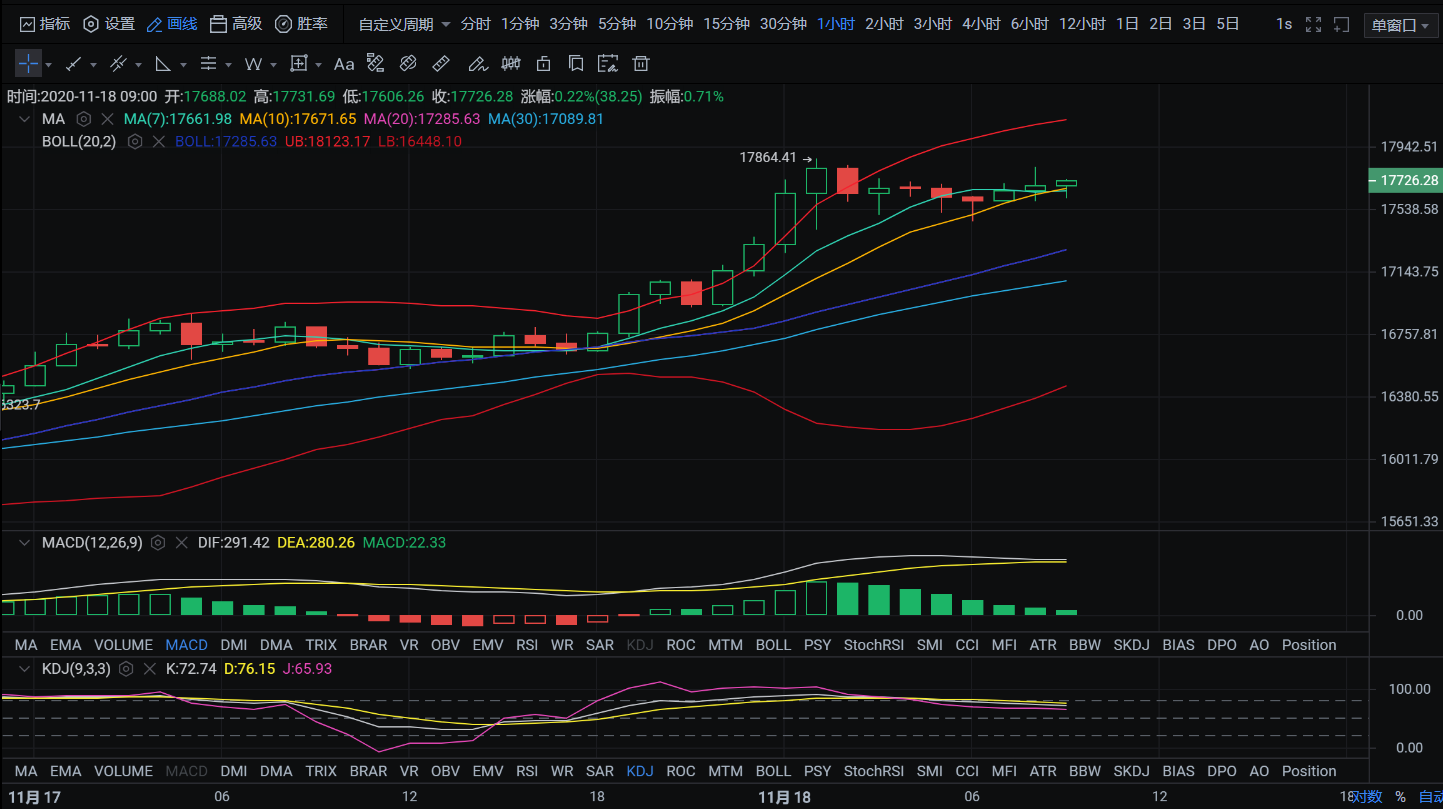Open MACD indicator settings gear icon

pos(158,543)
